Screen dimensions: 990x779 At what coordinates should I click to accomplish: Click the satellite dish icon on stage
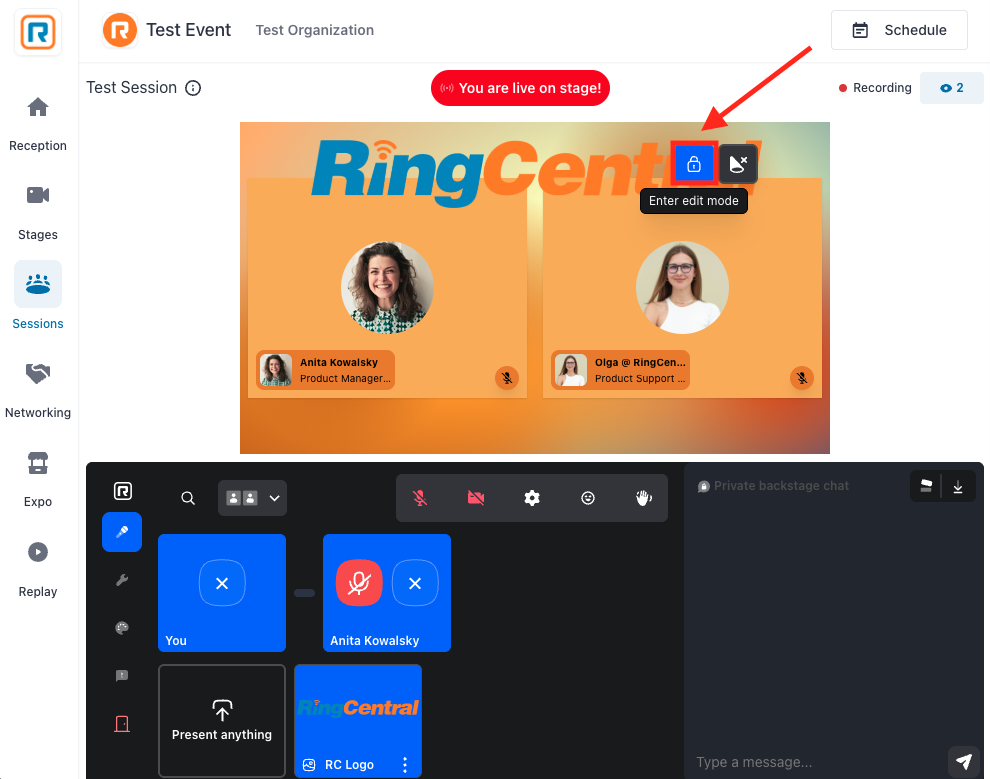738,164
